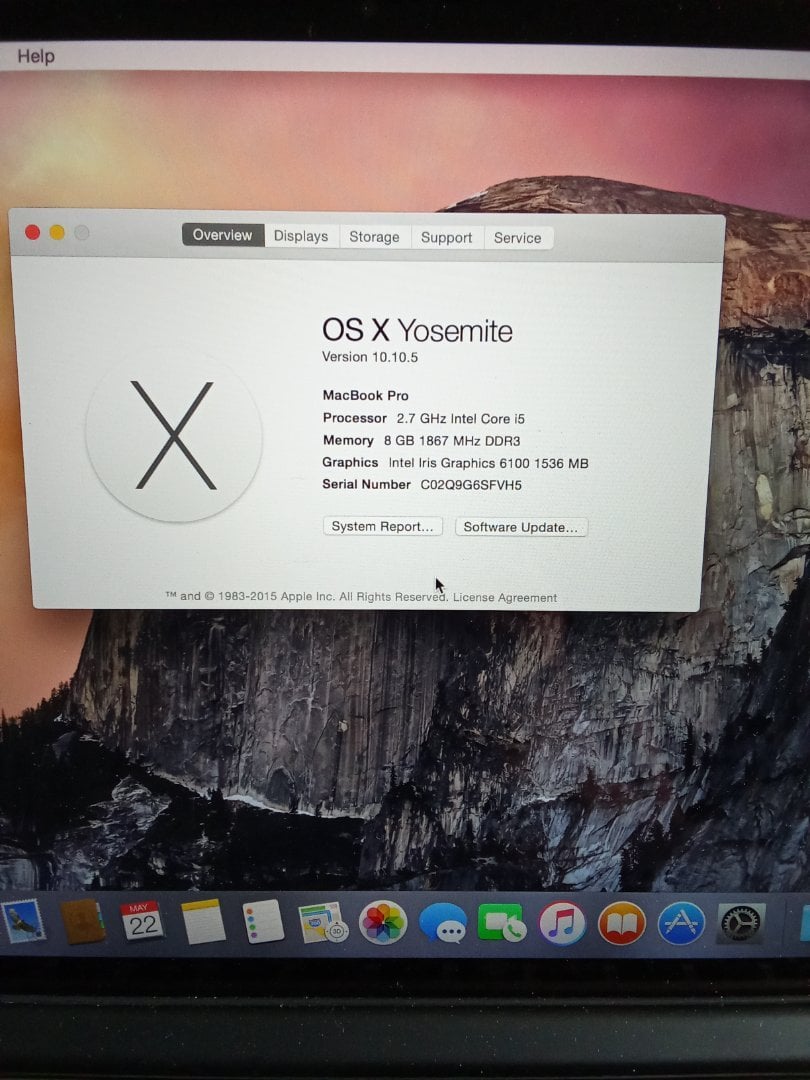
Task: Click the OS X Yosemite title
Action: click(x=417, y=331)
